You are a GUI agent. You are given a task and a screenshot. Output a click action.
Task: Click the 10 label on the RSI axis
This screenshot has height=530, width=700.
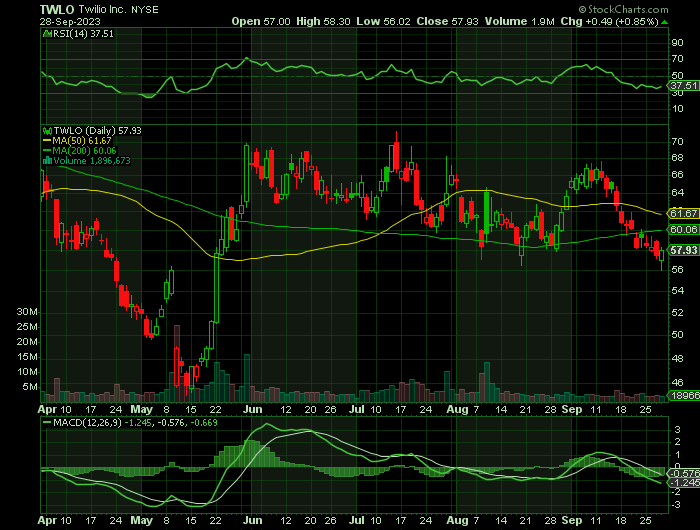(x=678, y=109)
